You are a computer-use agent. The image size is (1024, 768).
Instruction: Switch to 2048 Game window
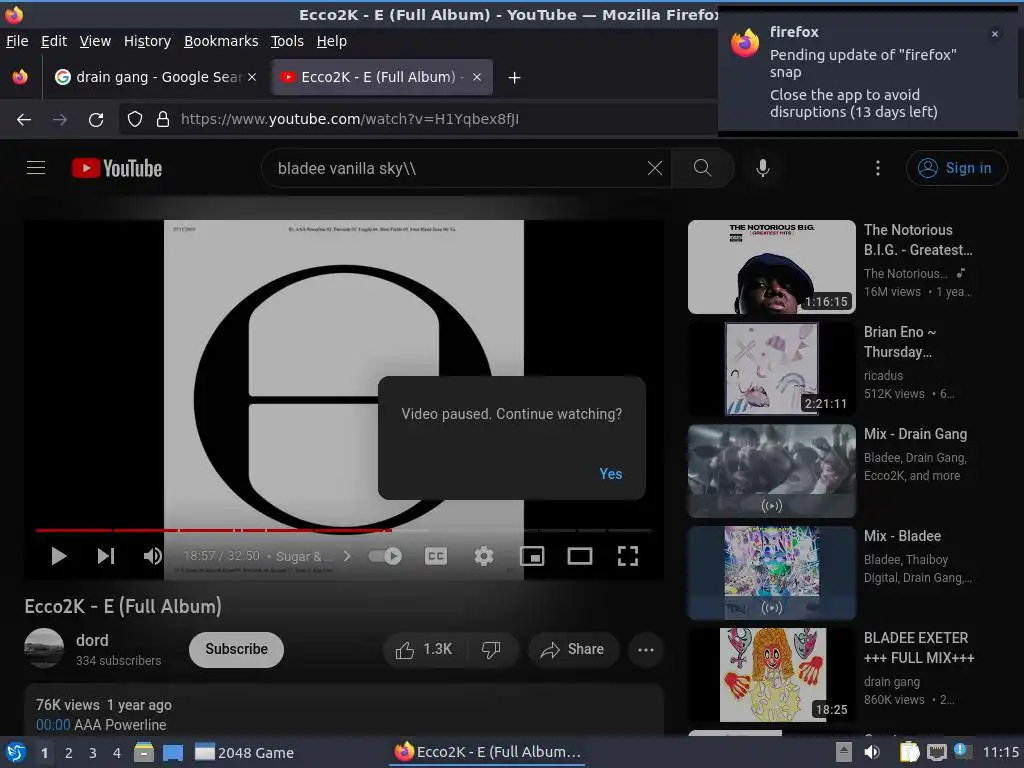pyautogui.click(x=244, y=752)
